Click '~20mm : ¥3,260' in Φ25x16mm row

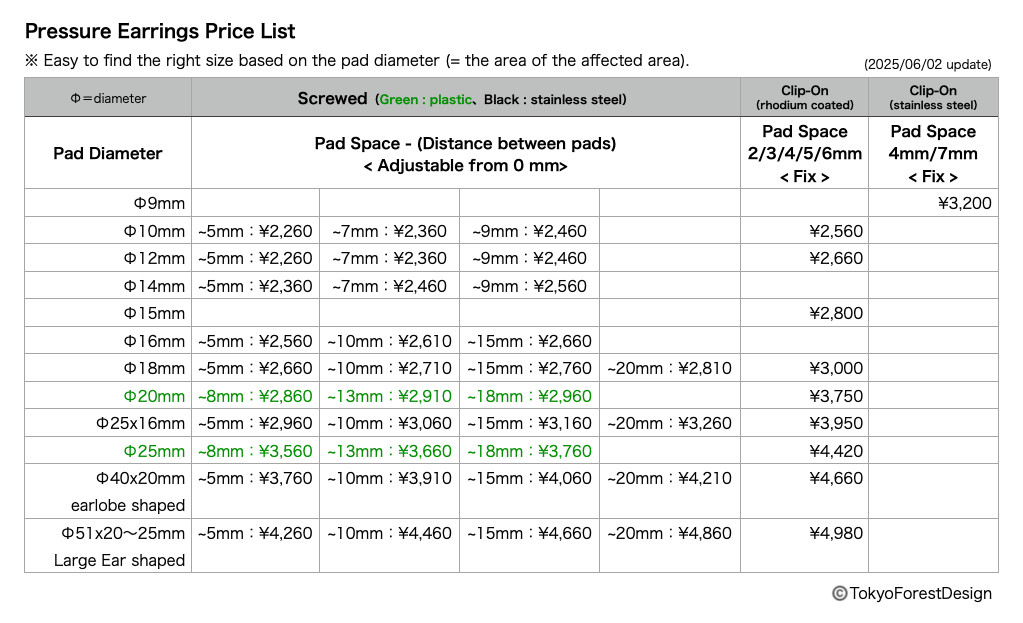tap(669, 423)
